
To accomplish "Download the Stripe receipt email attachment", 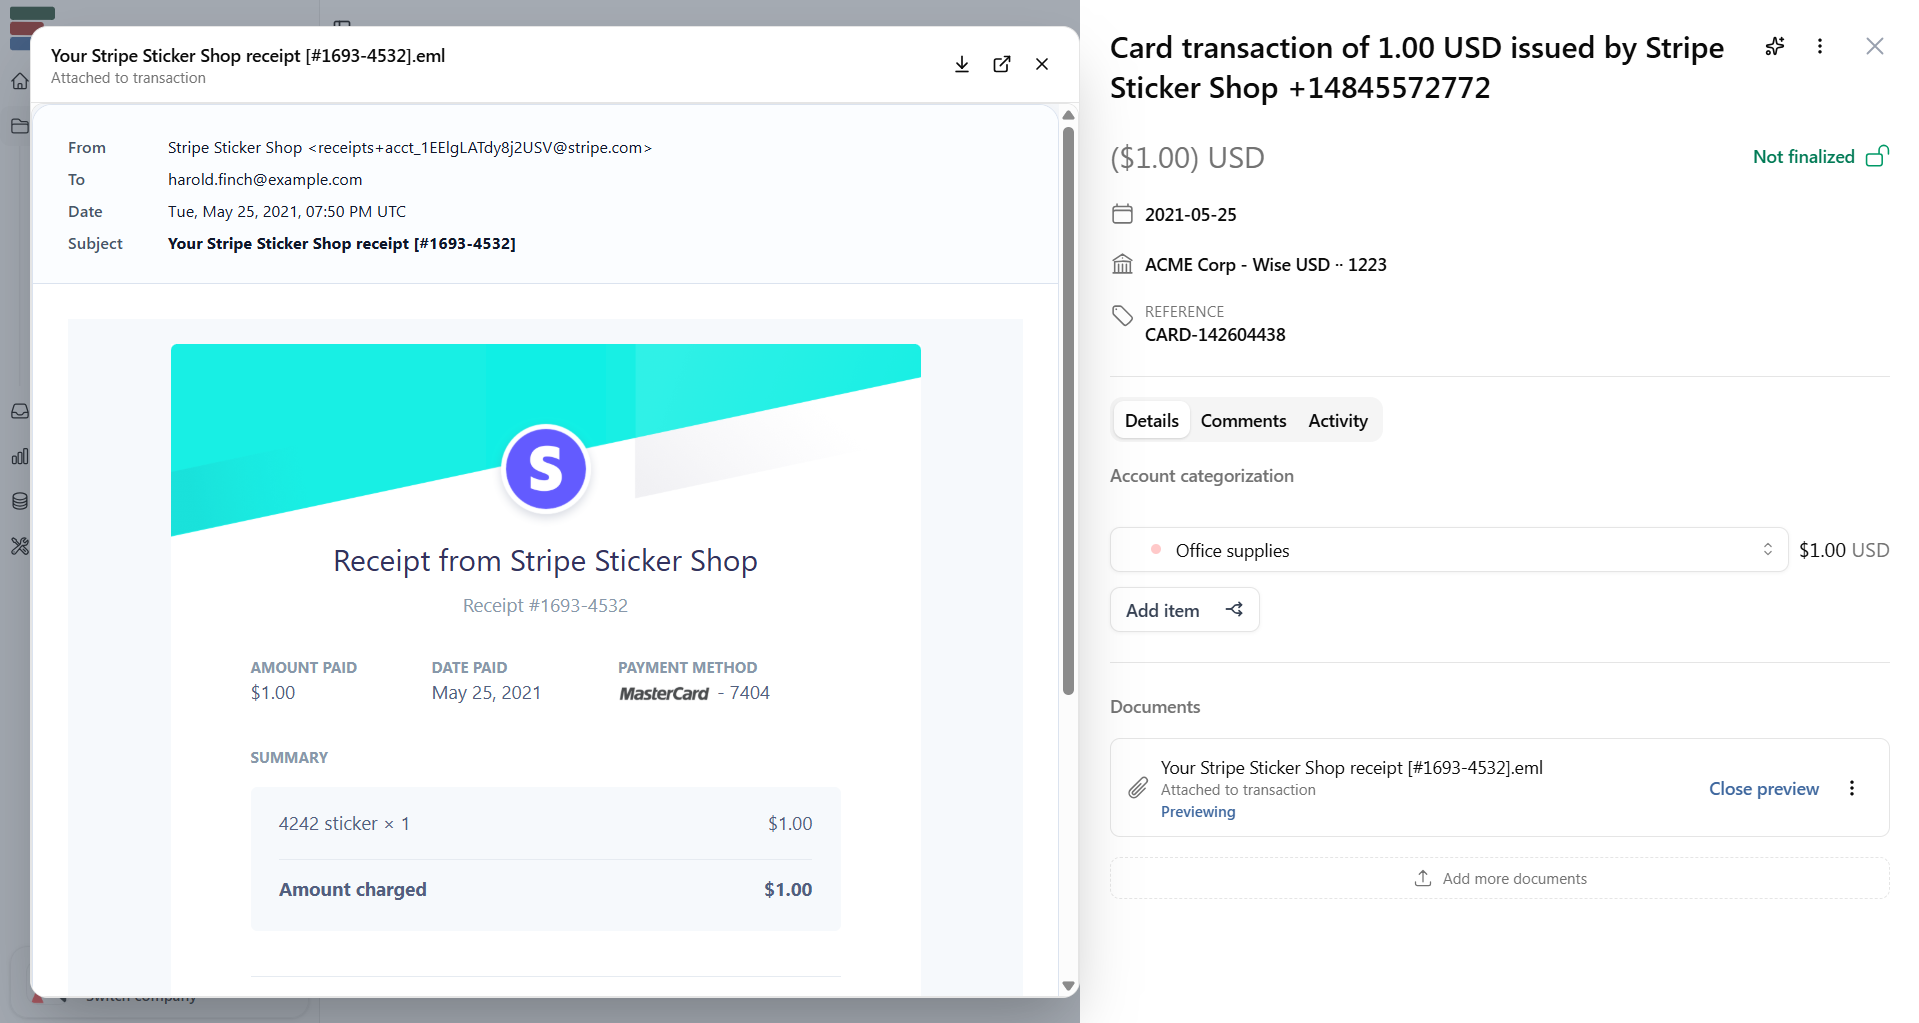I will pos(961,64).
